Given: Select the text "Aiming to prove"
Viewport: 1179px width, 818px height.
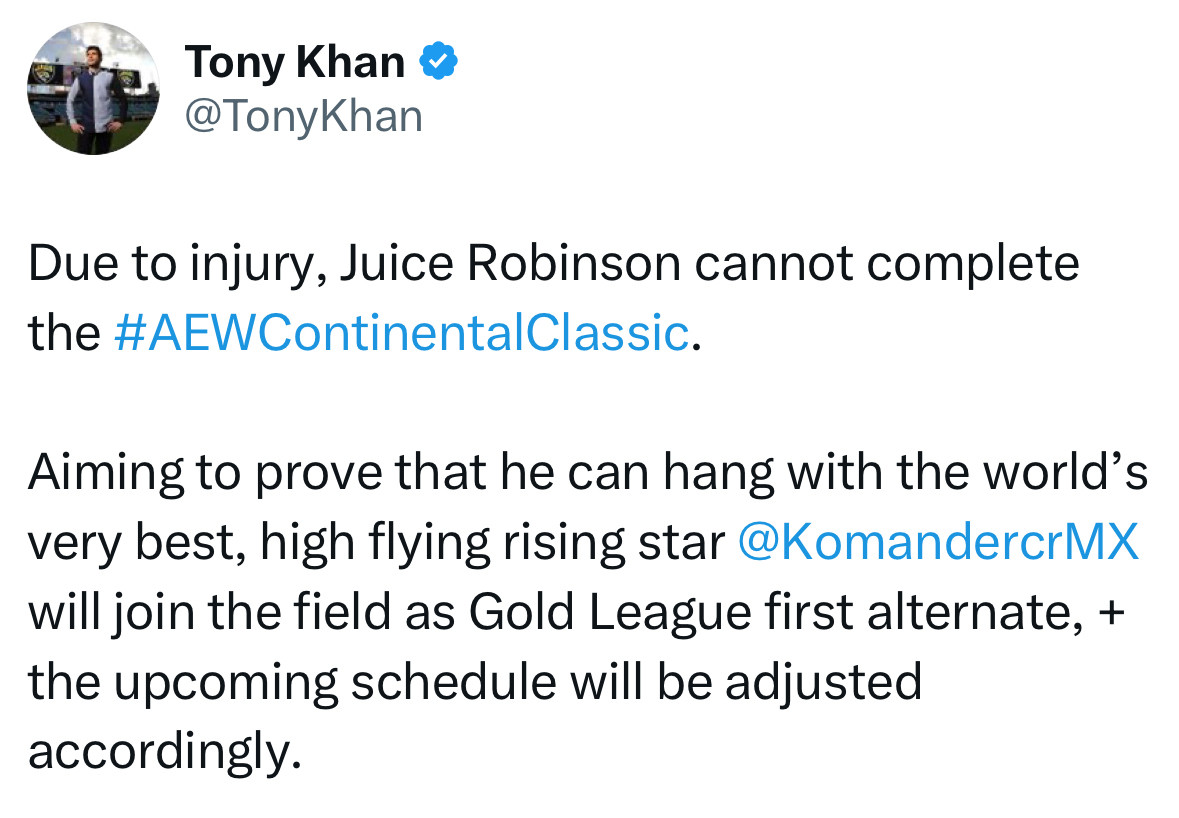Looking at the screenshot, I should (x=200, y=474).
